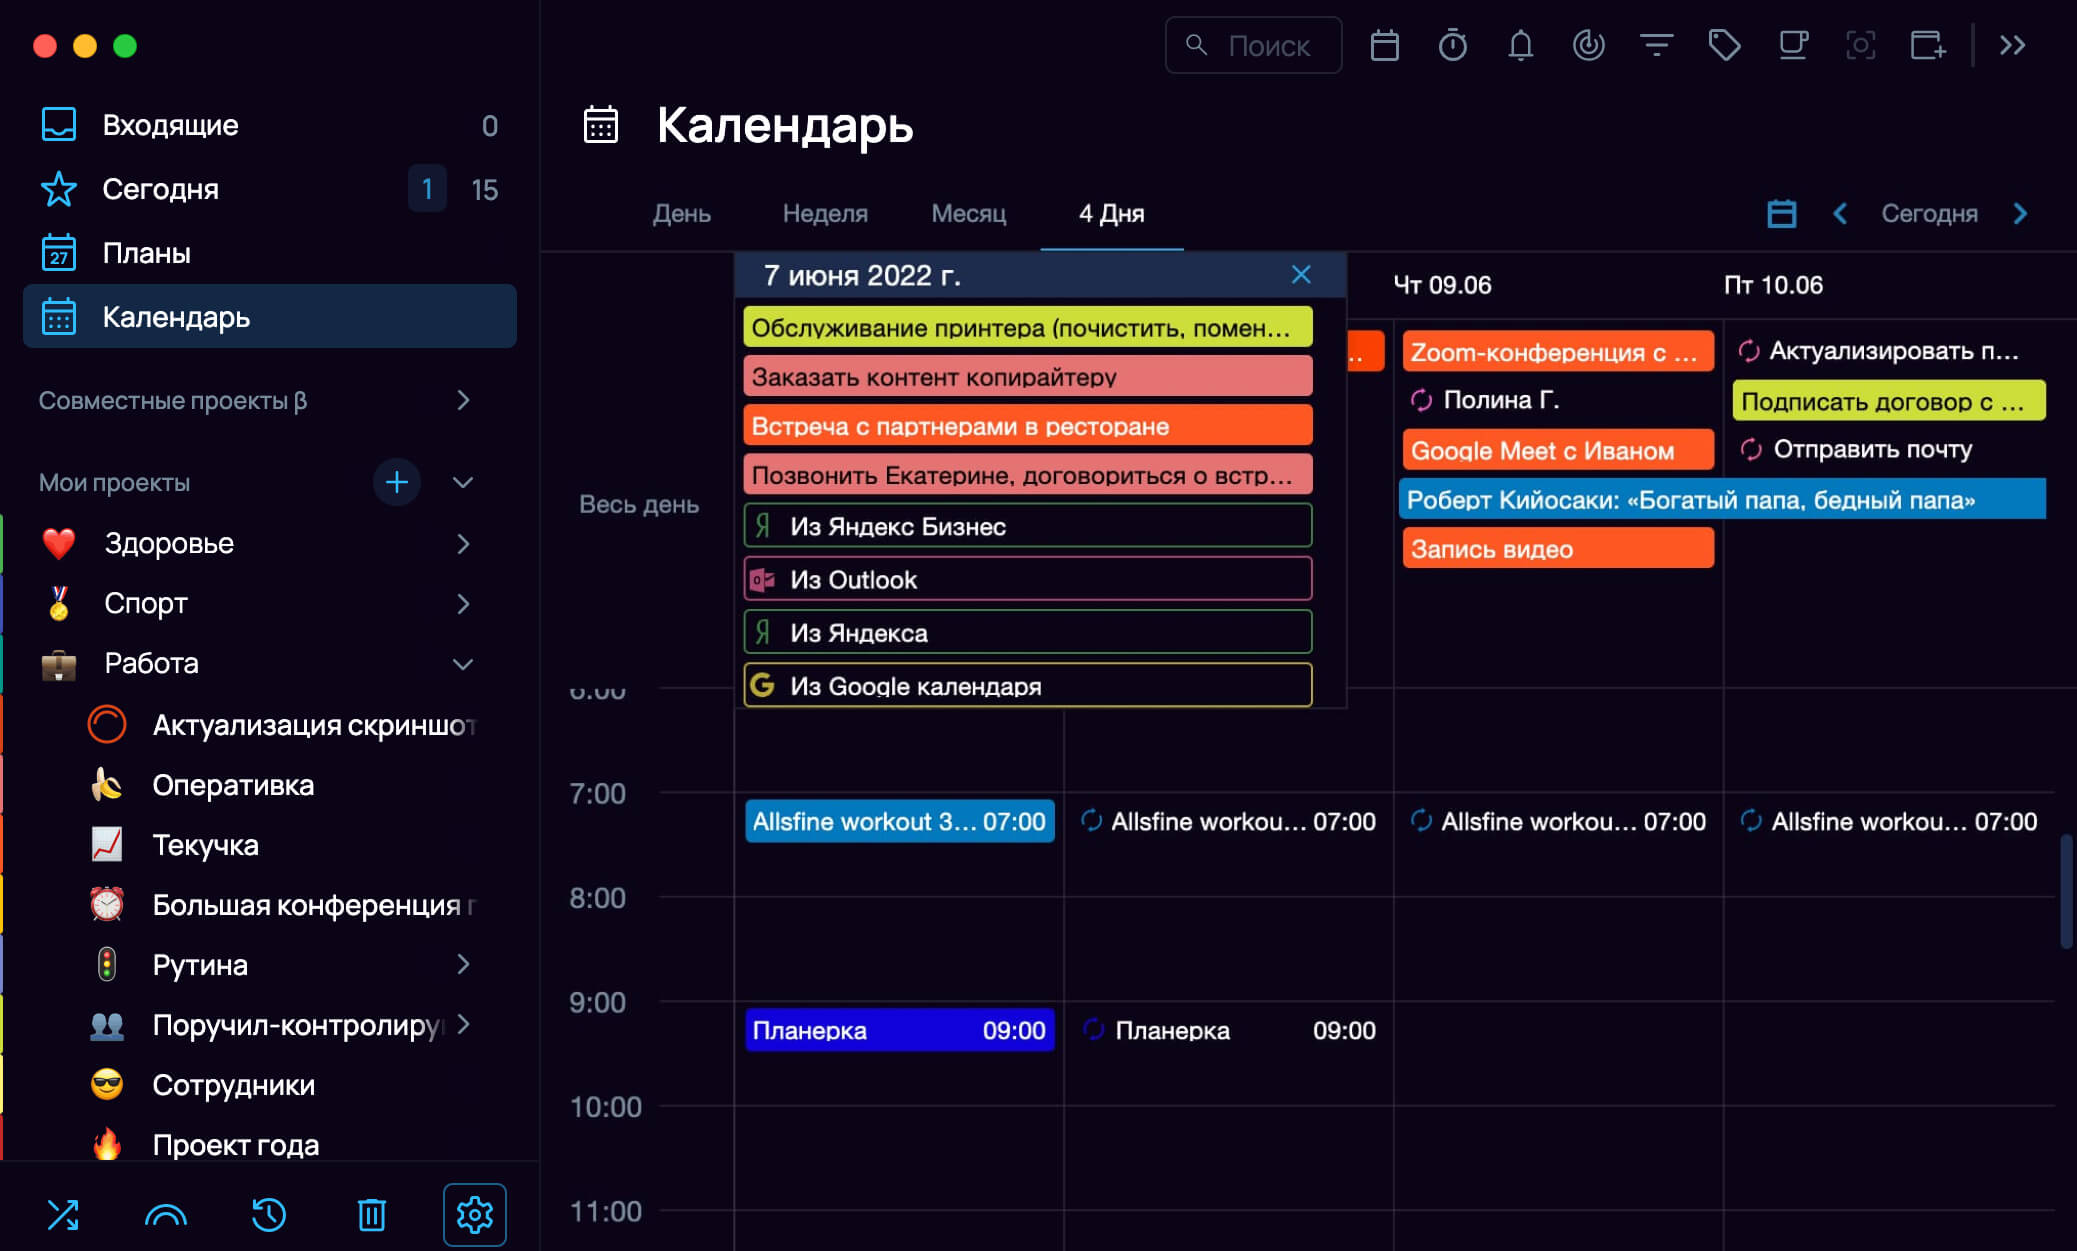Open the notifications bell
2077x1251 pixels.
[1520, 45]
